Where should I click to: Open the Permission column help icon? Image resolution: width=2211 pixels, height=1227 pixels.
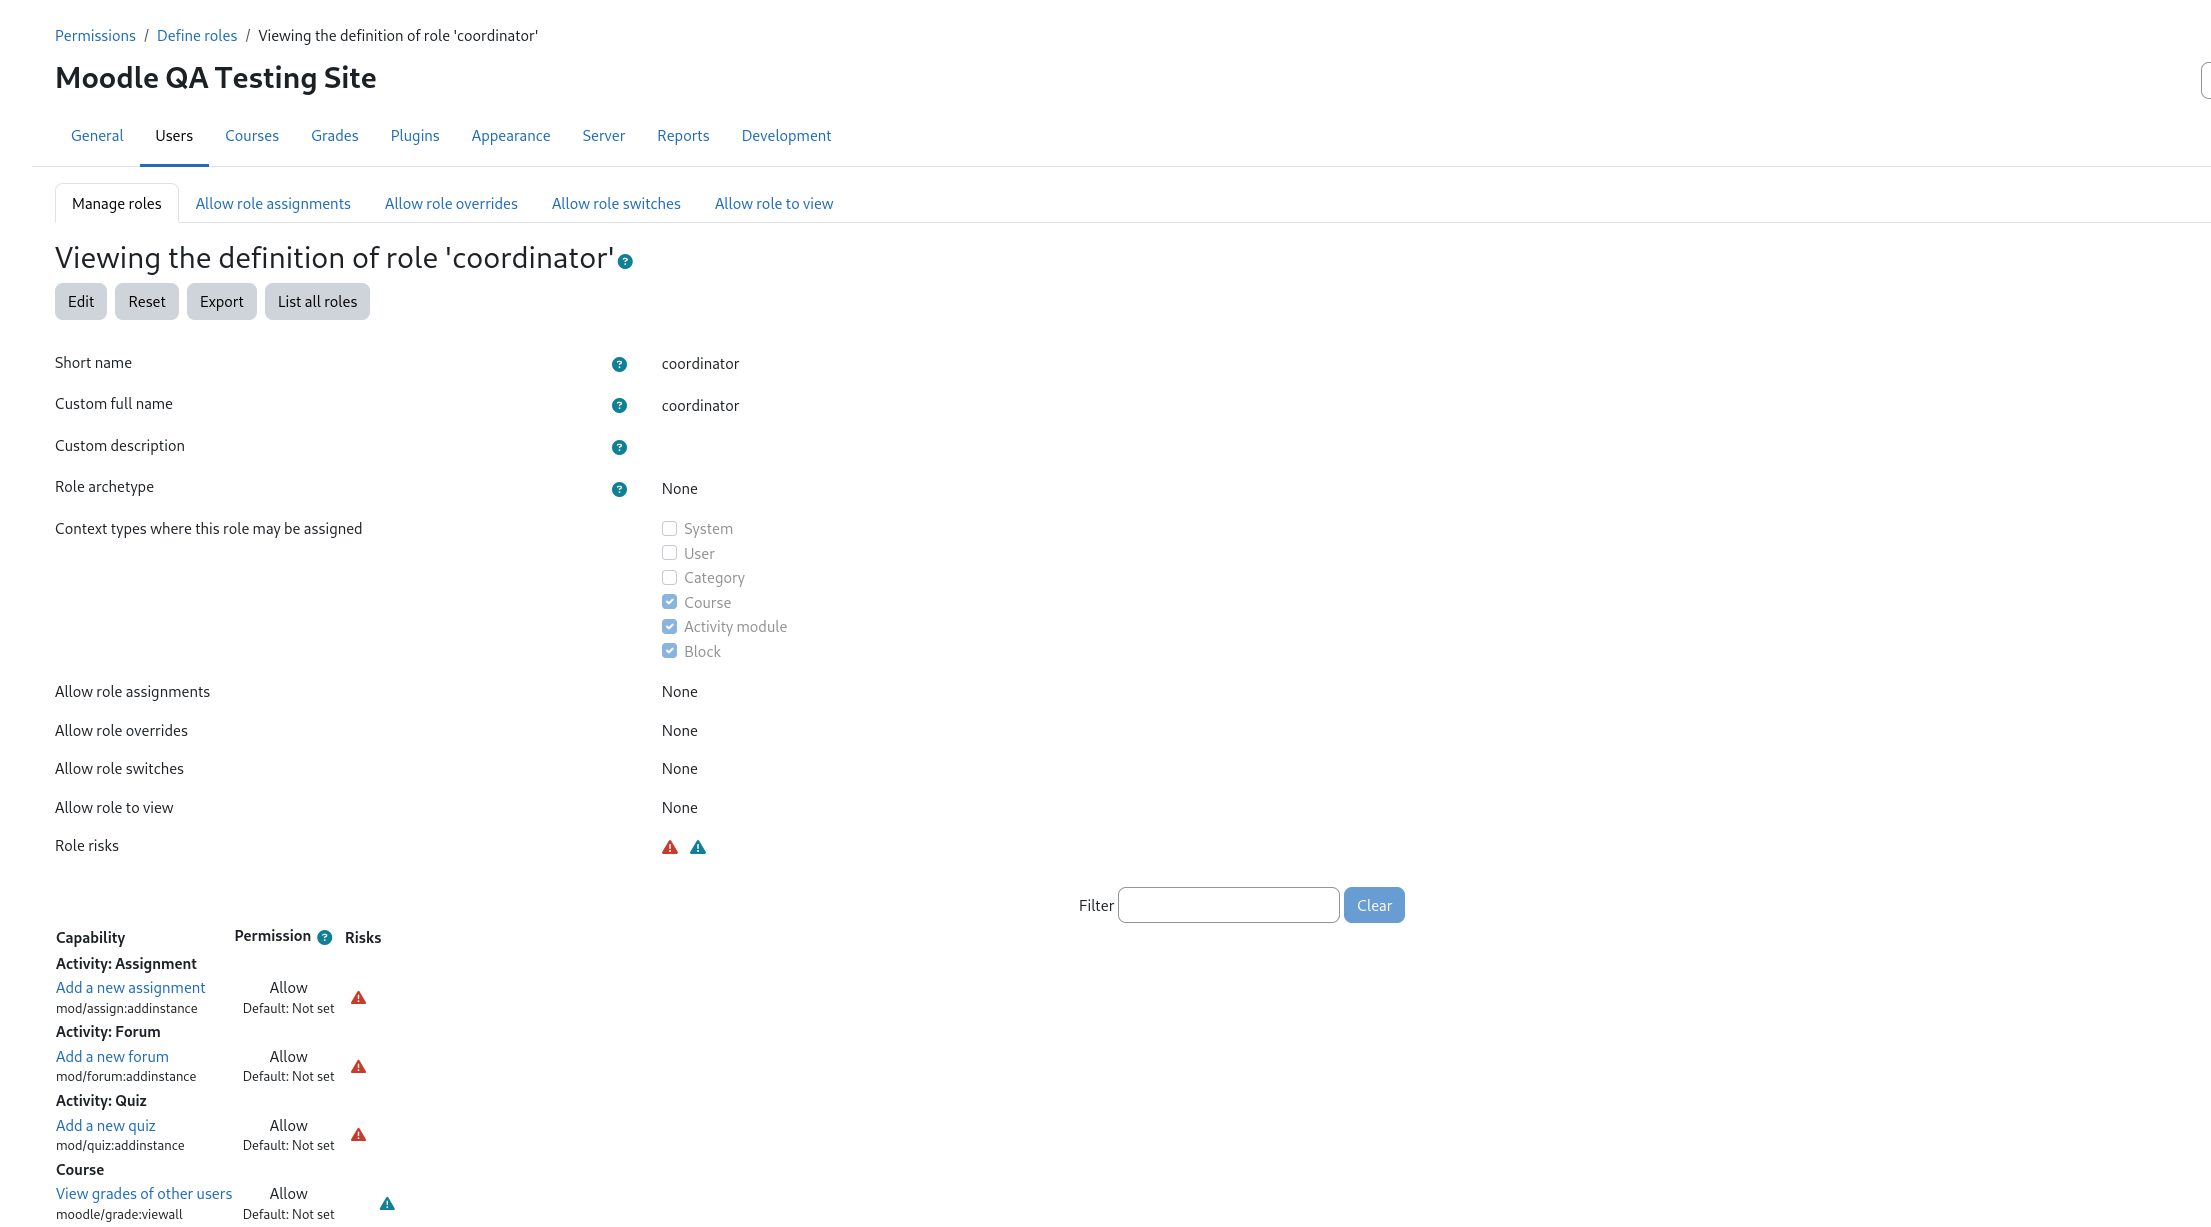point(324,938)
